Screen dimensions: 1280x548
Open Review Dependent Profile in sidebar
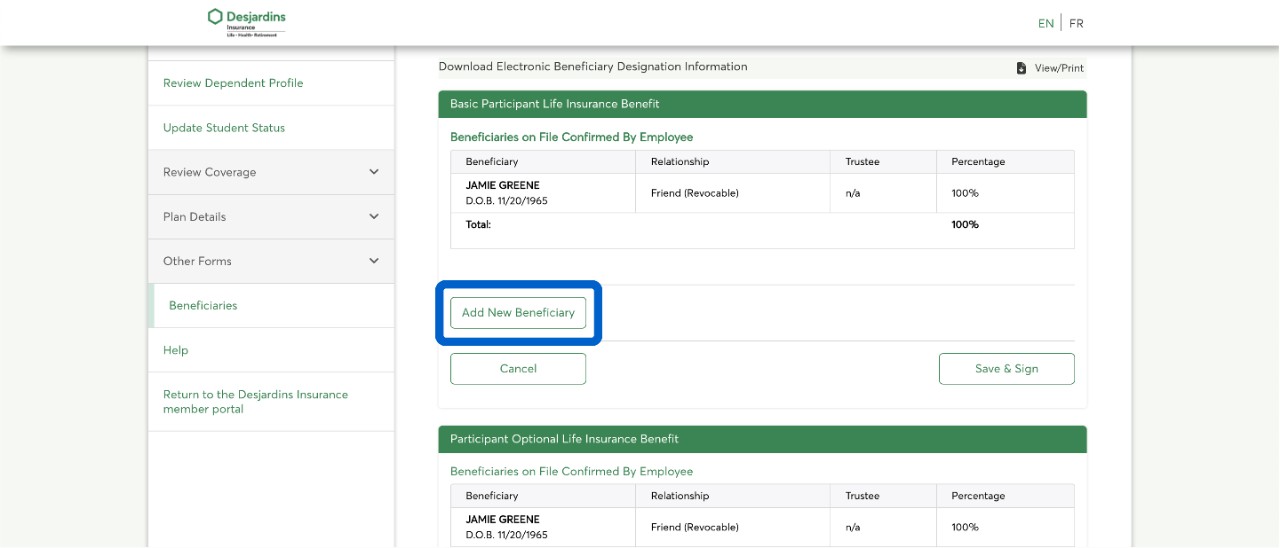pos(233,83)
